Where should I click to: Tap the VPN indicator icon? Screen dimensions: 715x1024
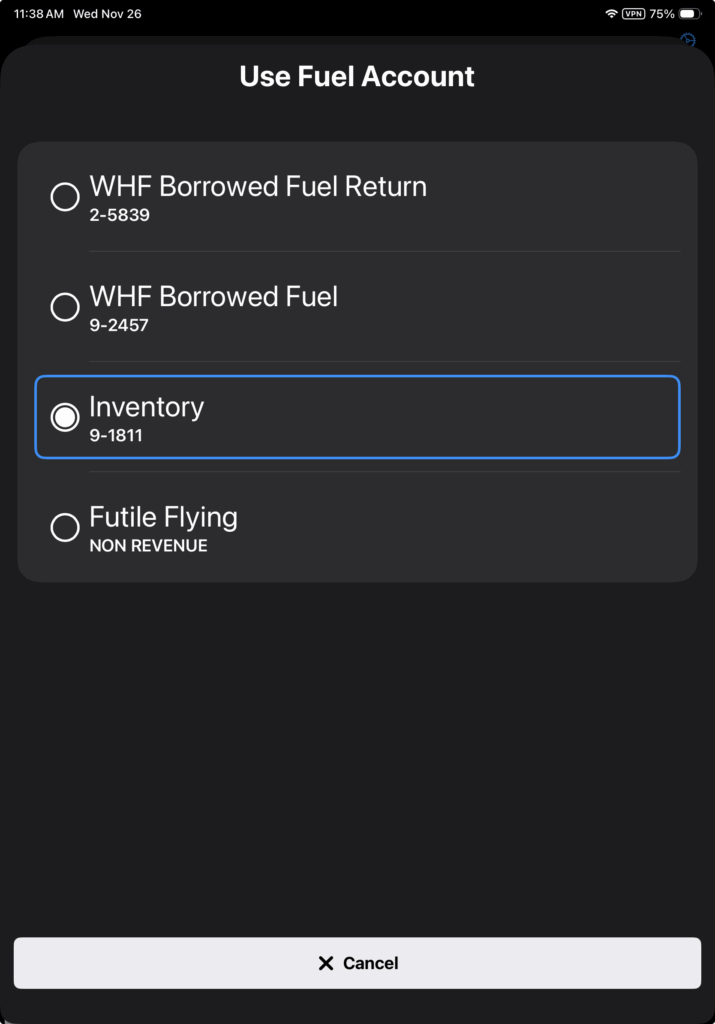click(634, 14)
